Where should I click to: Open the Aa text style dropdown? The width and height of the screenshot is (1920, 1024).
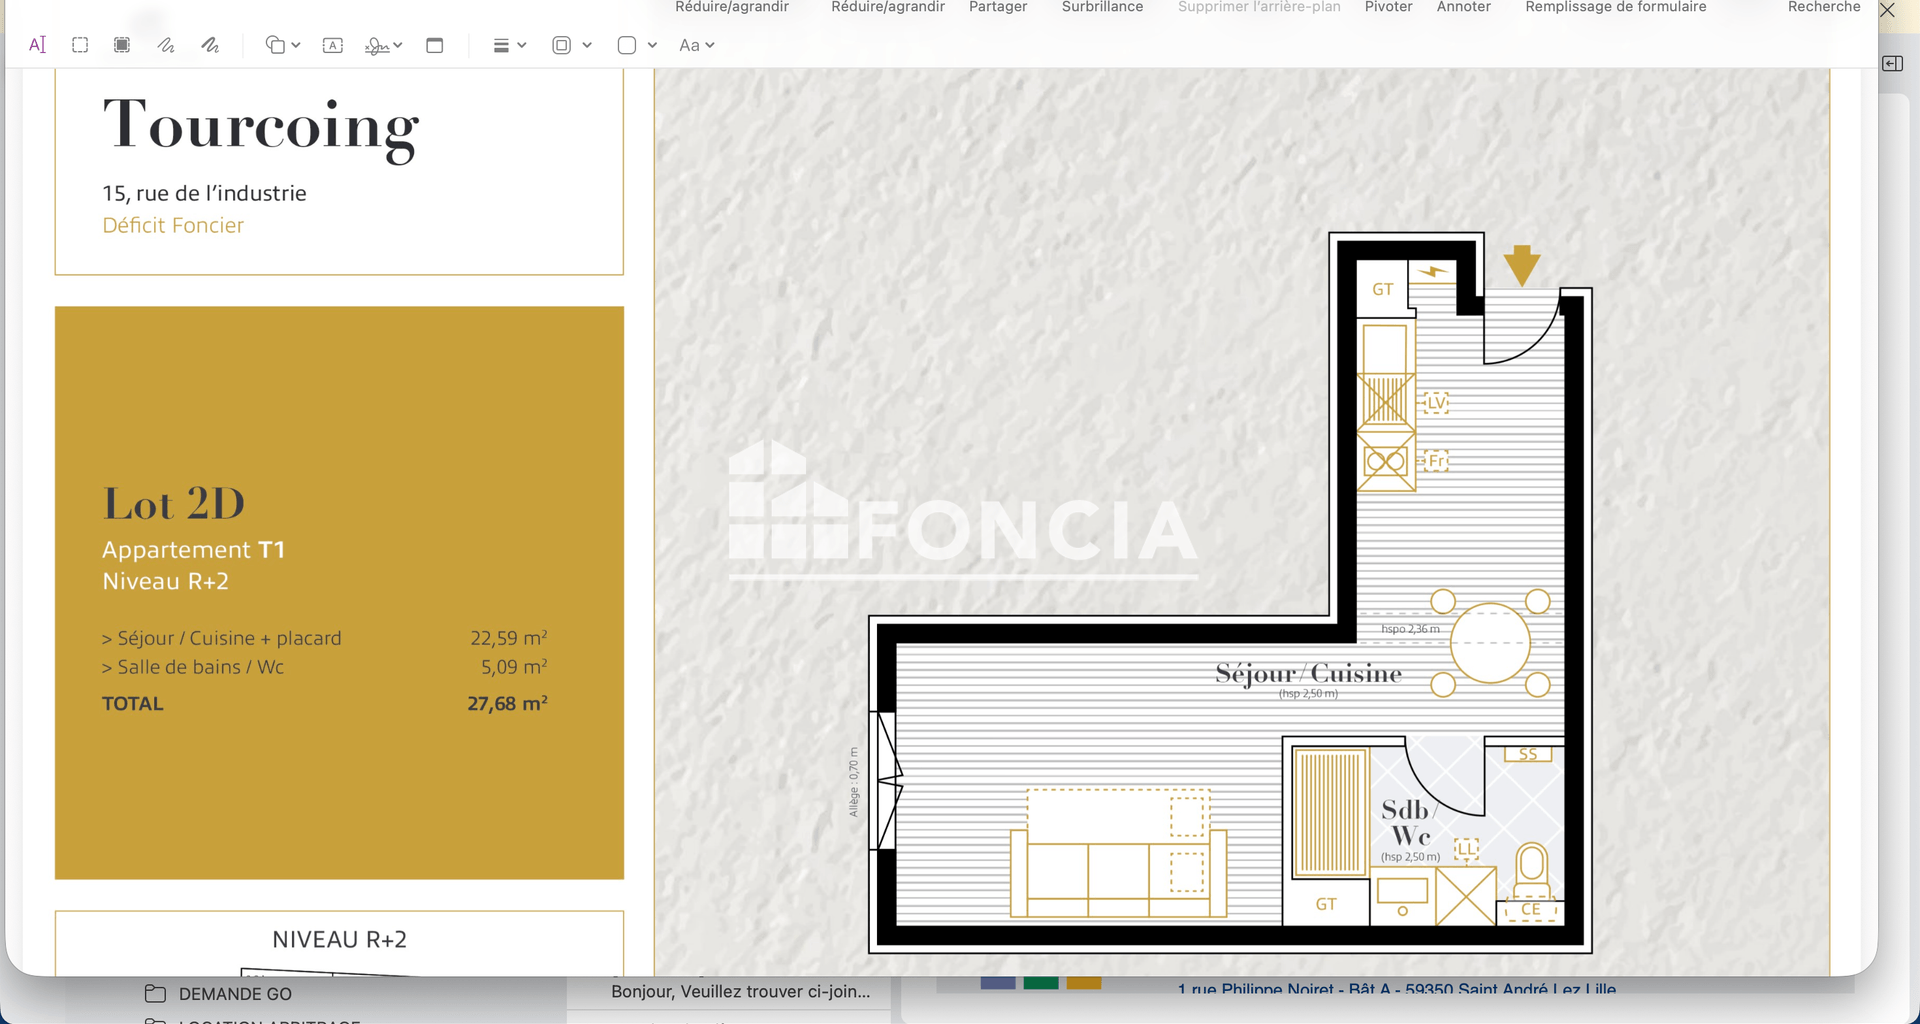coord(697,45)
